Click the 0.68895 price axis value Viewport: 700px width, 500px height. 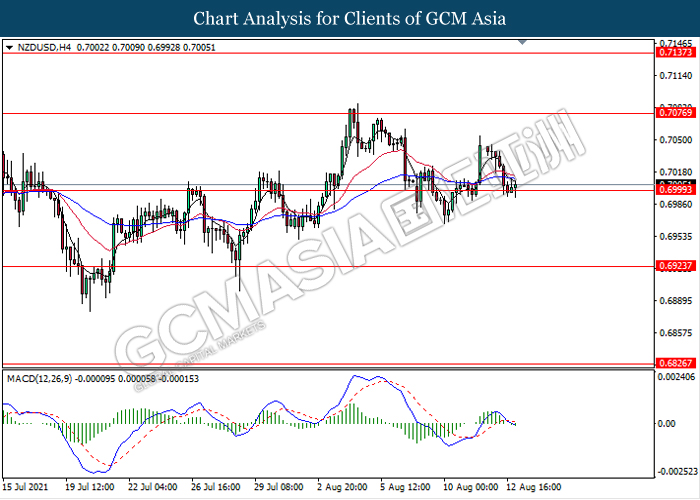click(x=676, y=301)
